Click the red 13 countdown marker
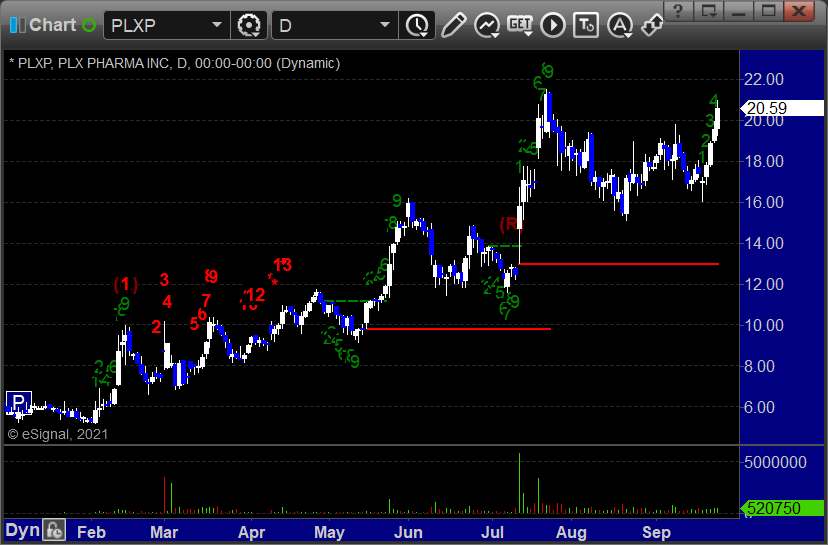This screenshot has width=828, height=545. click(x=283, y=265)
